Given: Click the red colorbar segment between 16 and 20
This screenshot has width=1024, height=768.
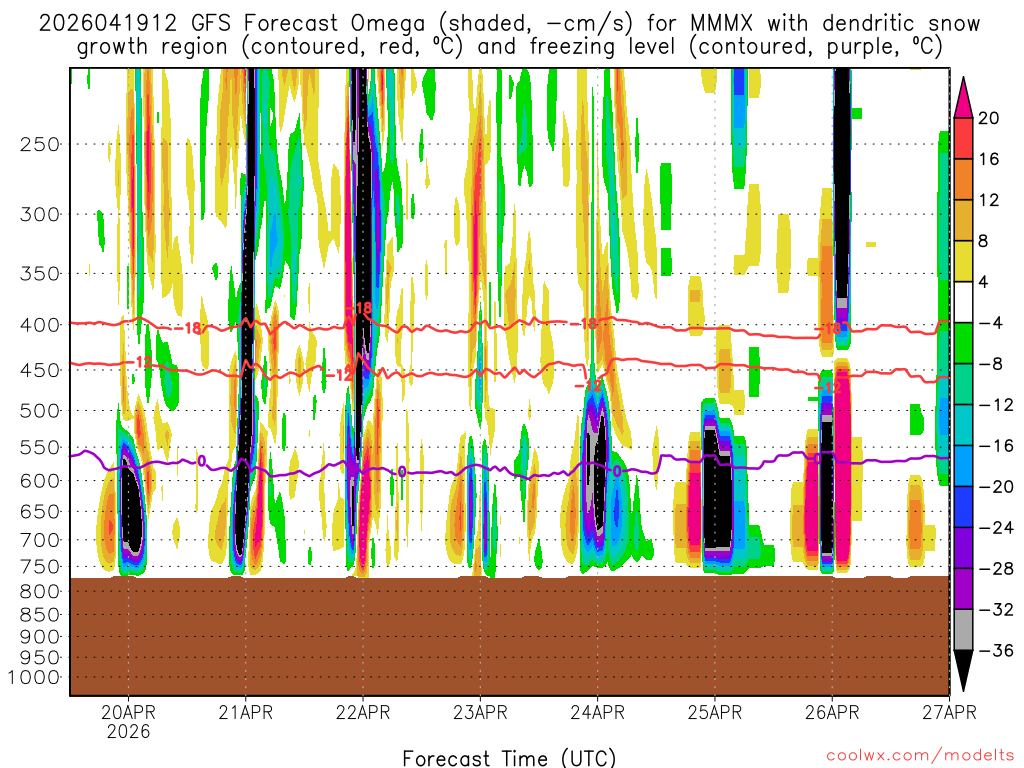Looking at the screenshot, I should click(x=964, y=138).
